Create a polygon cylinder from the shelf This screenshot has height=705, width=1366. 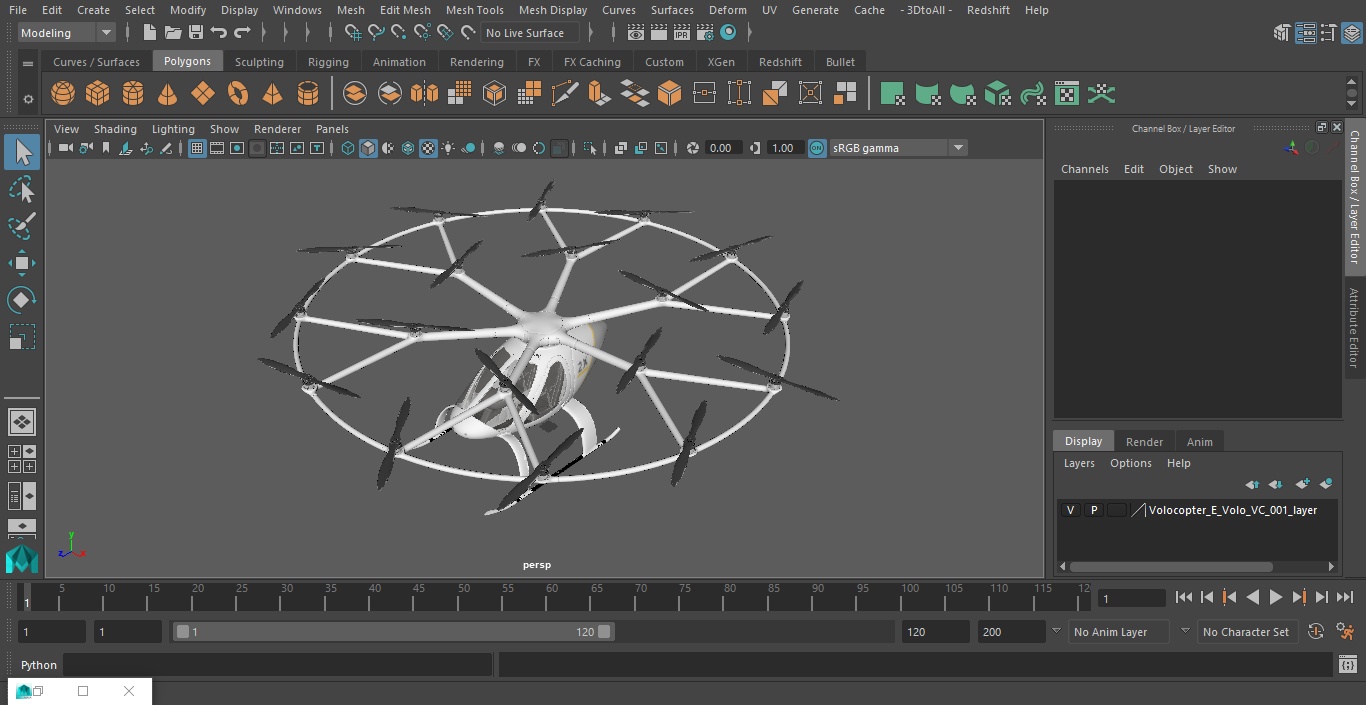pyautogui.click(x=133, y=94)
